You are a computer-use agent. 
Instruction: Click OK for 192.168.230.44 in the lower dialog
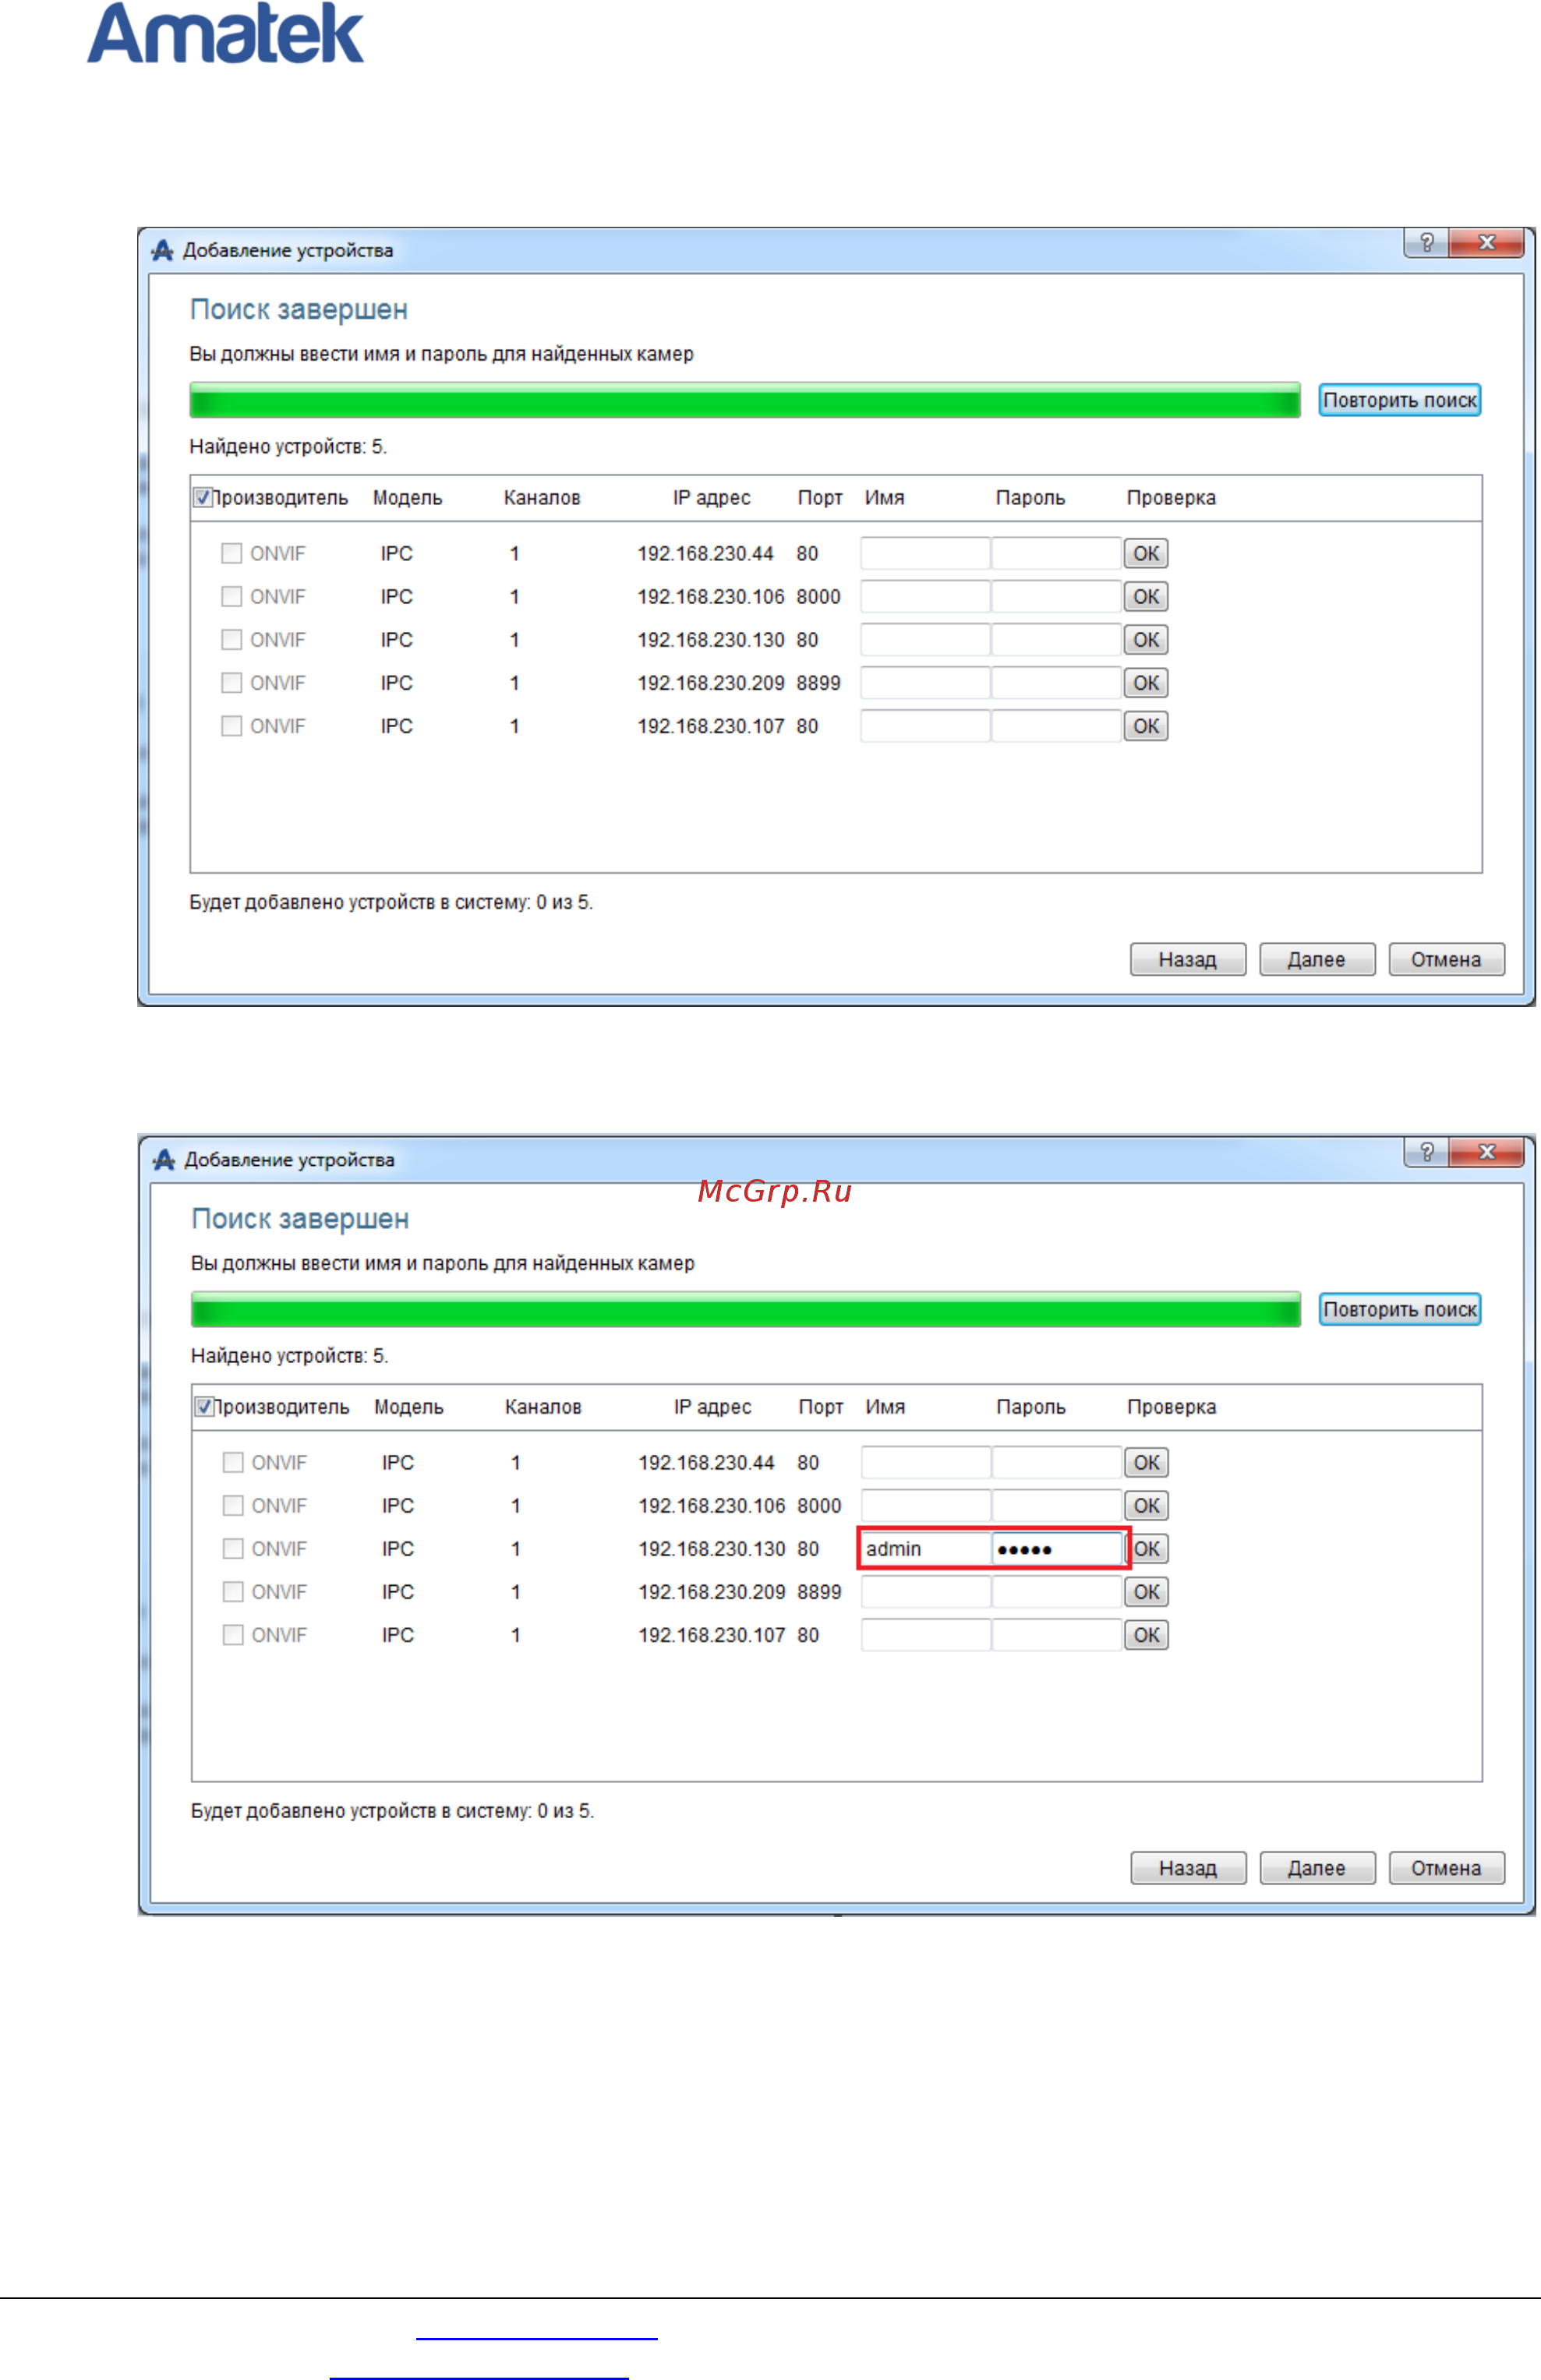click(x=1147, y=1462)
